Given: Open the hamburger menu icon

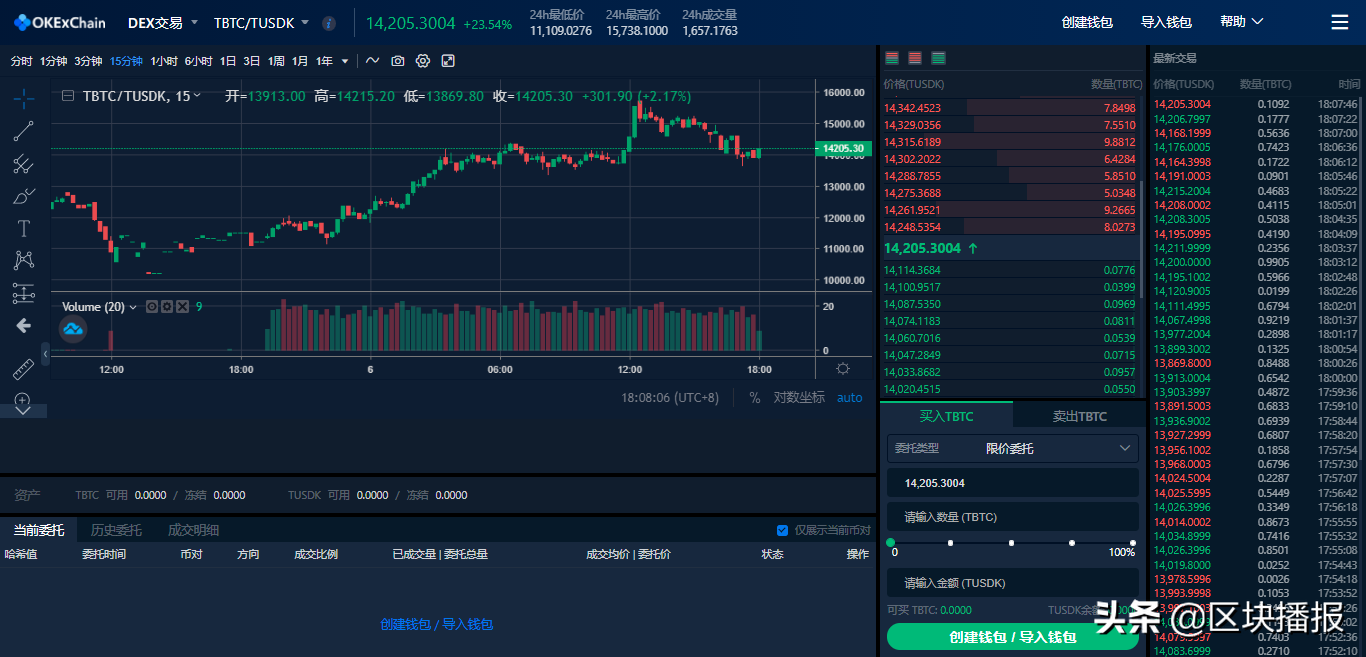Looking at the screenshot, I should point(1340,22).
